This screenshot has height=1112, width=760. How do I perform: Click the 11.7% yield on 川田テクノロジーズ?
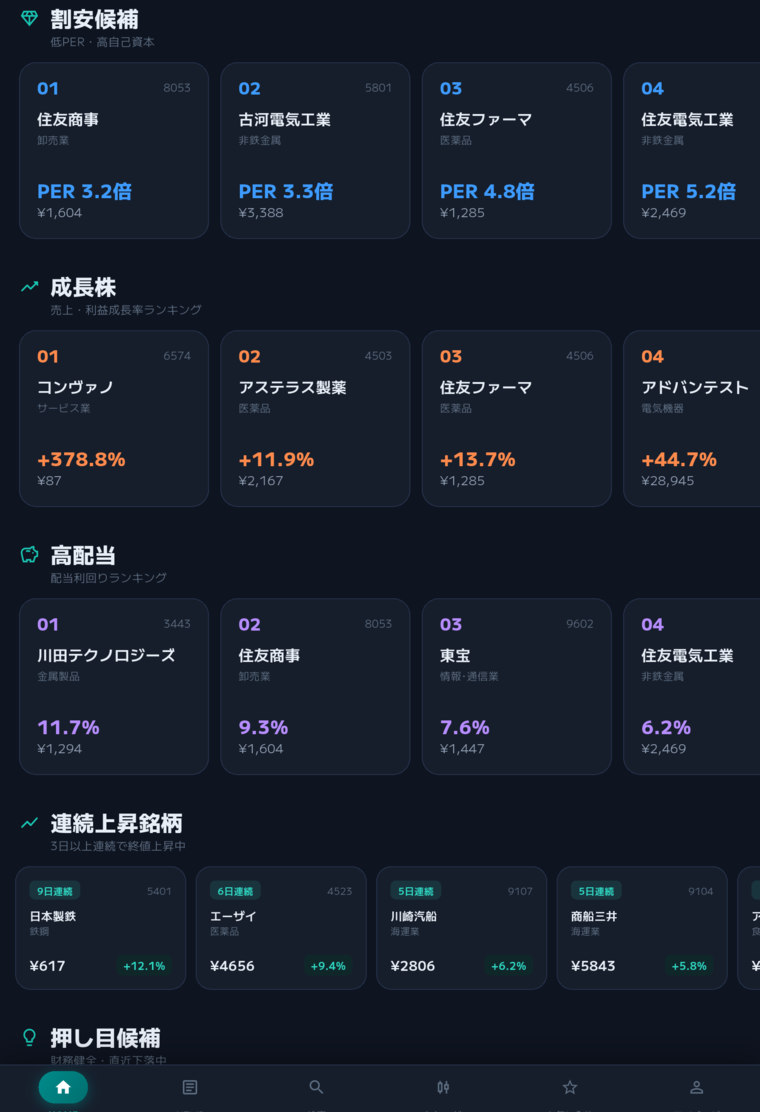(68, 728)
